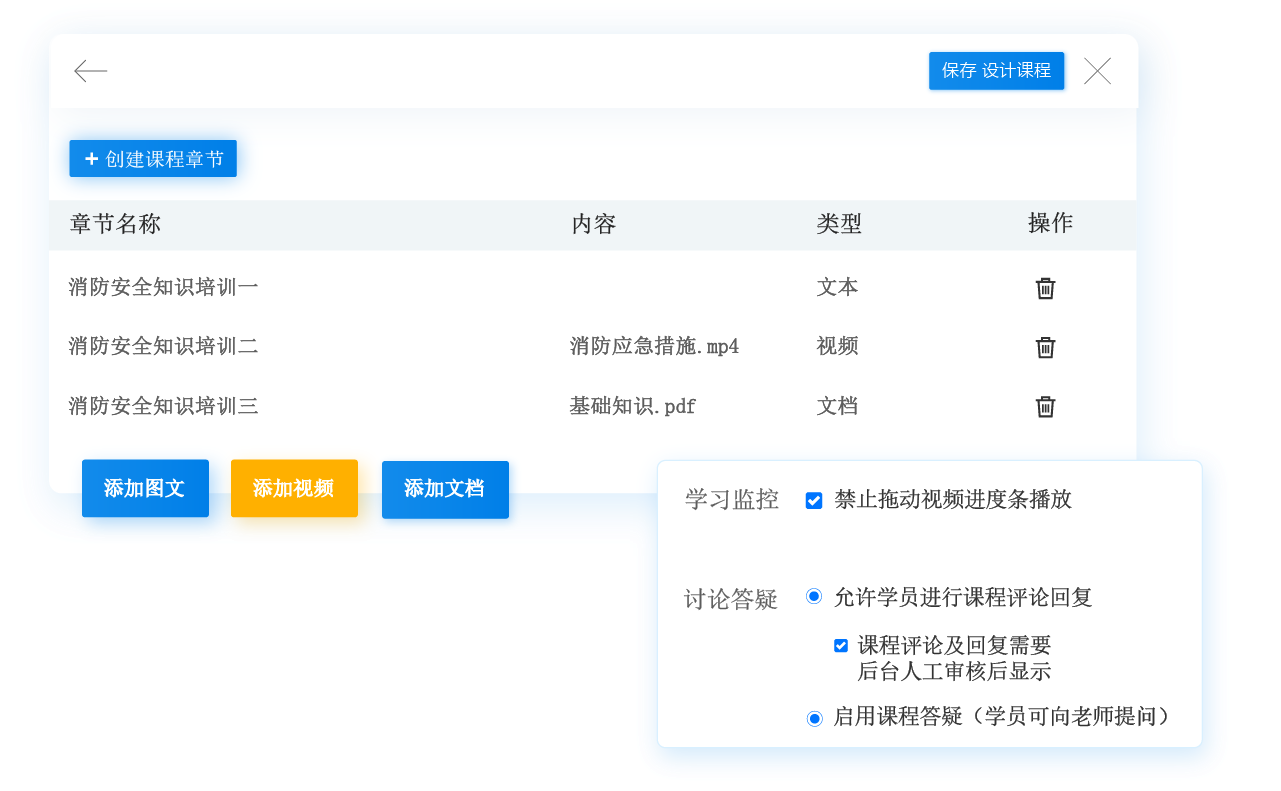Click 创建课程章节 button
Screen dimensions: 1281x791
click(153, 159)
